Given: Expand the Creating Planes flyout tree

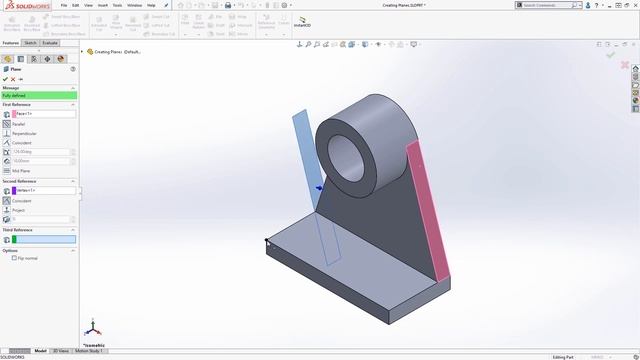Looking at the screenshot, I should coord(82,52).
